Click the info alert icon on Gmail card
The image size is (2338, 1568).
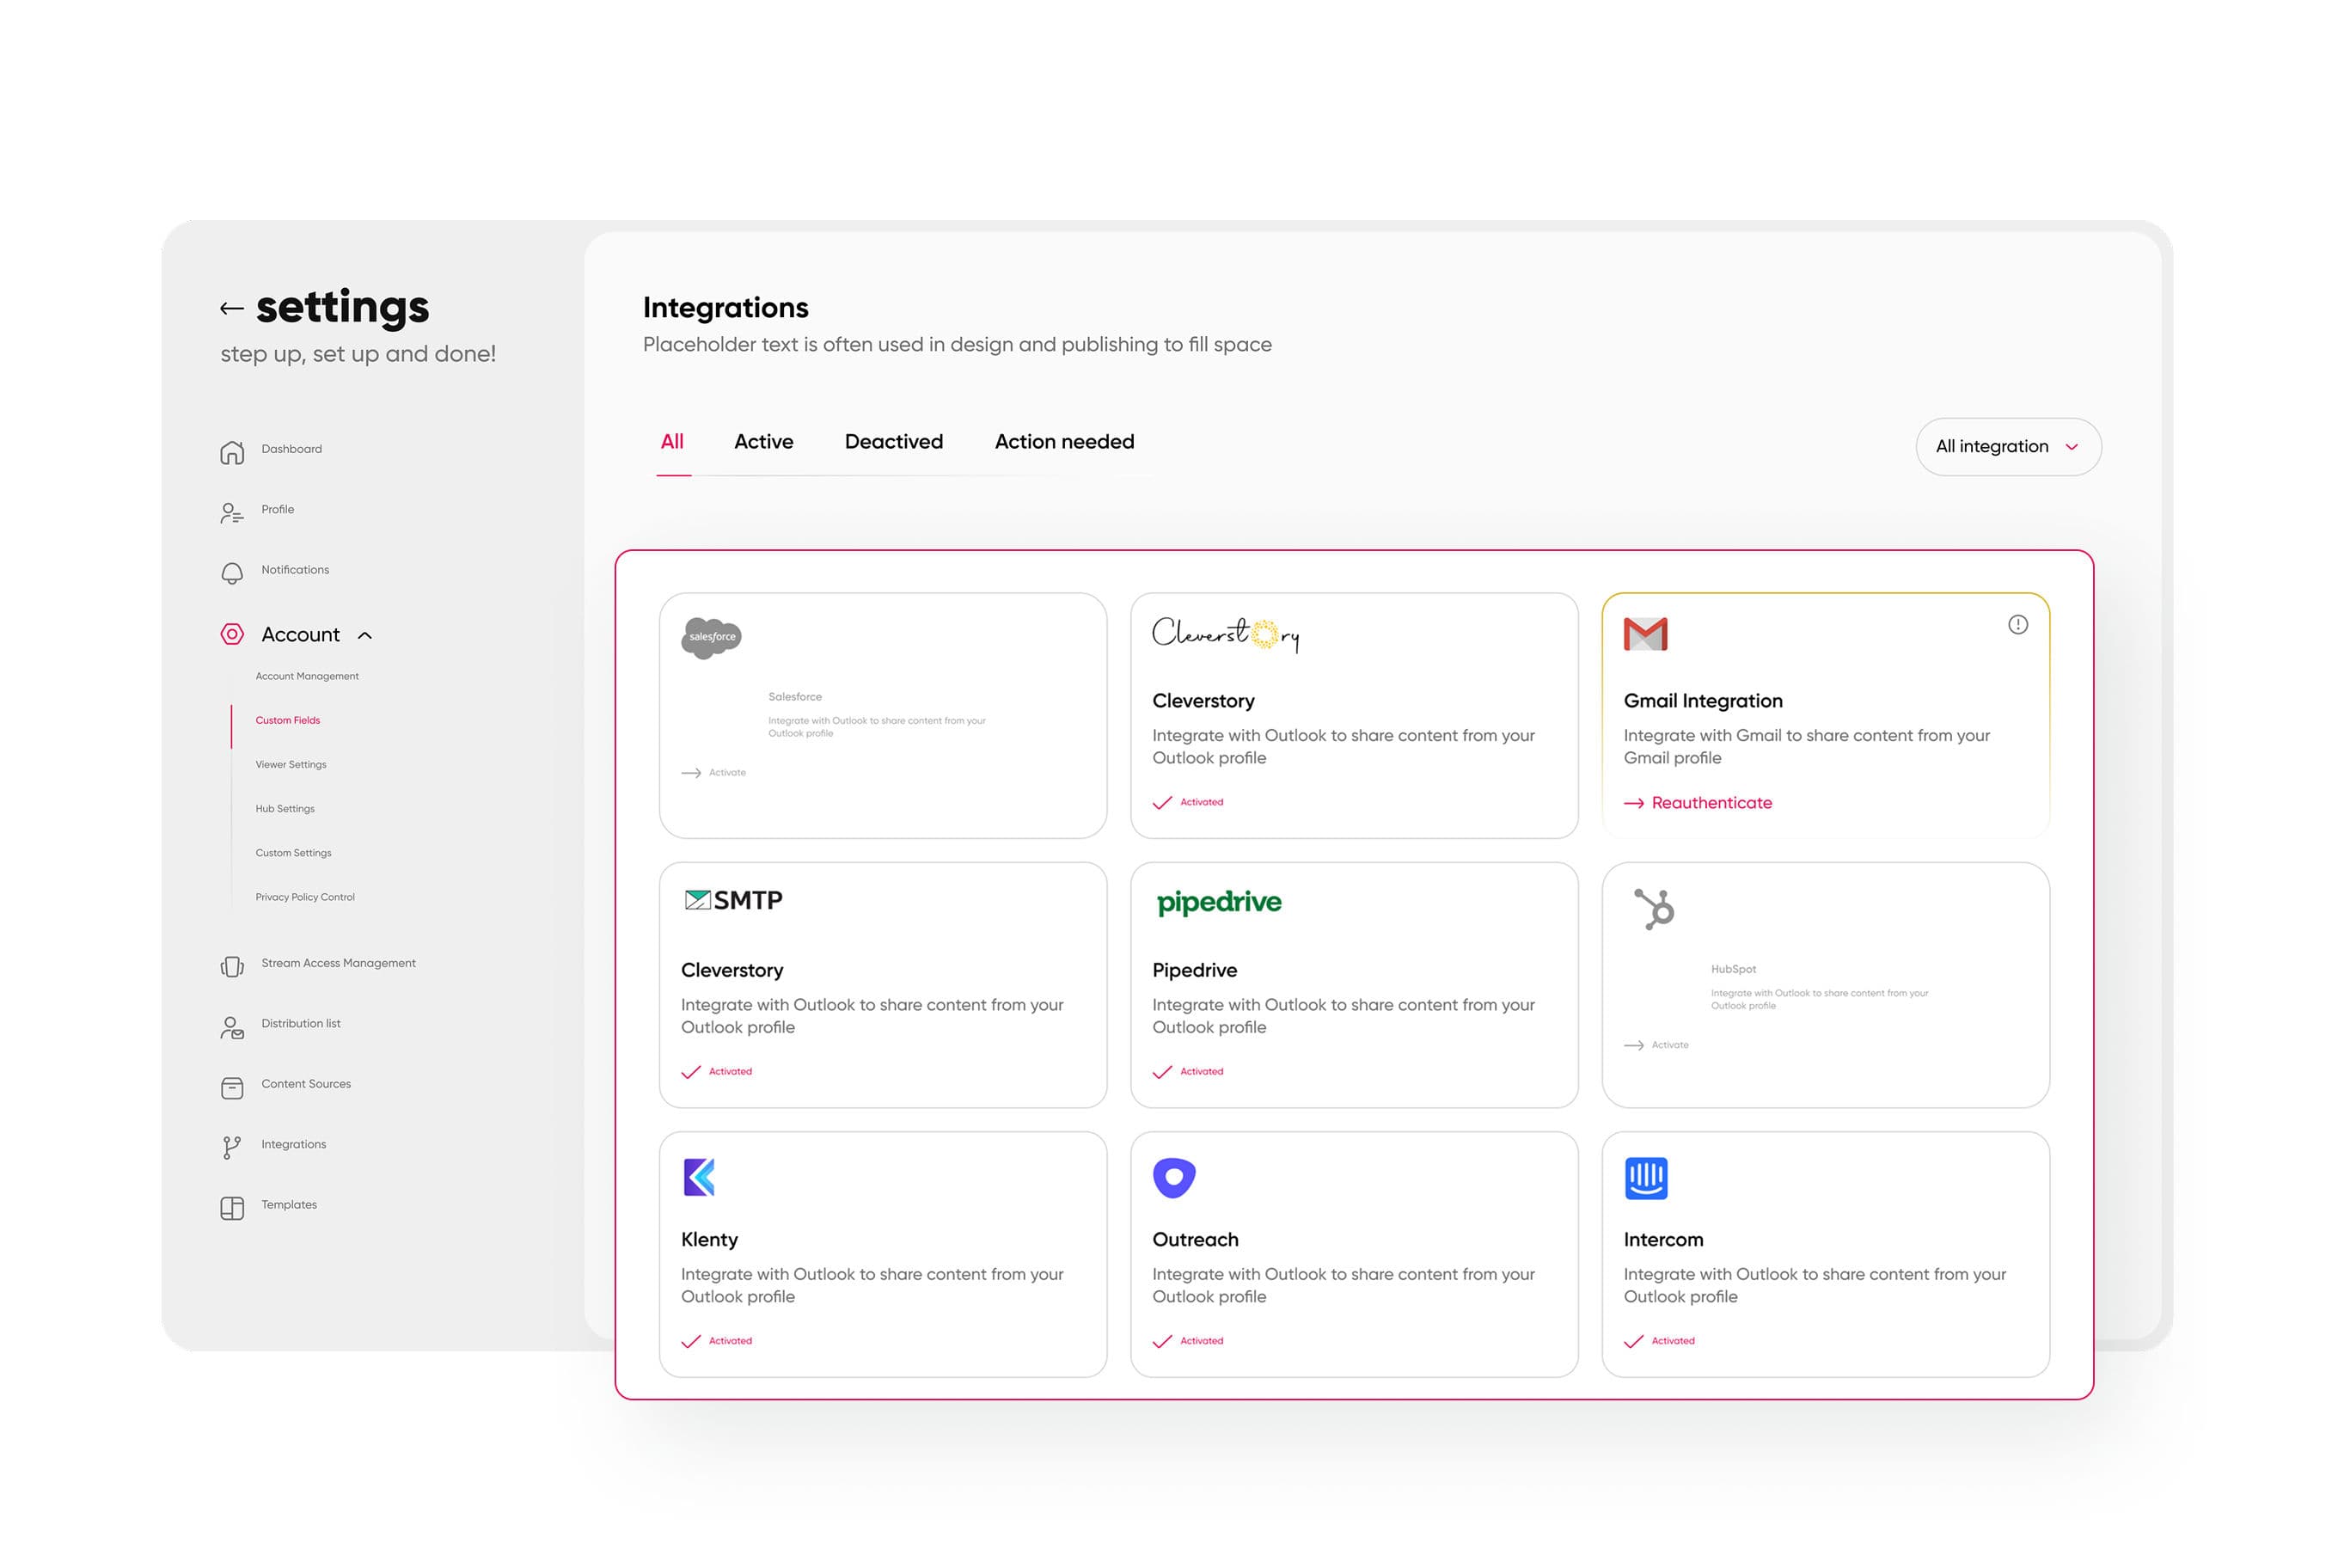click(2018, 625)
